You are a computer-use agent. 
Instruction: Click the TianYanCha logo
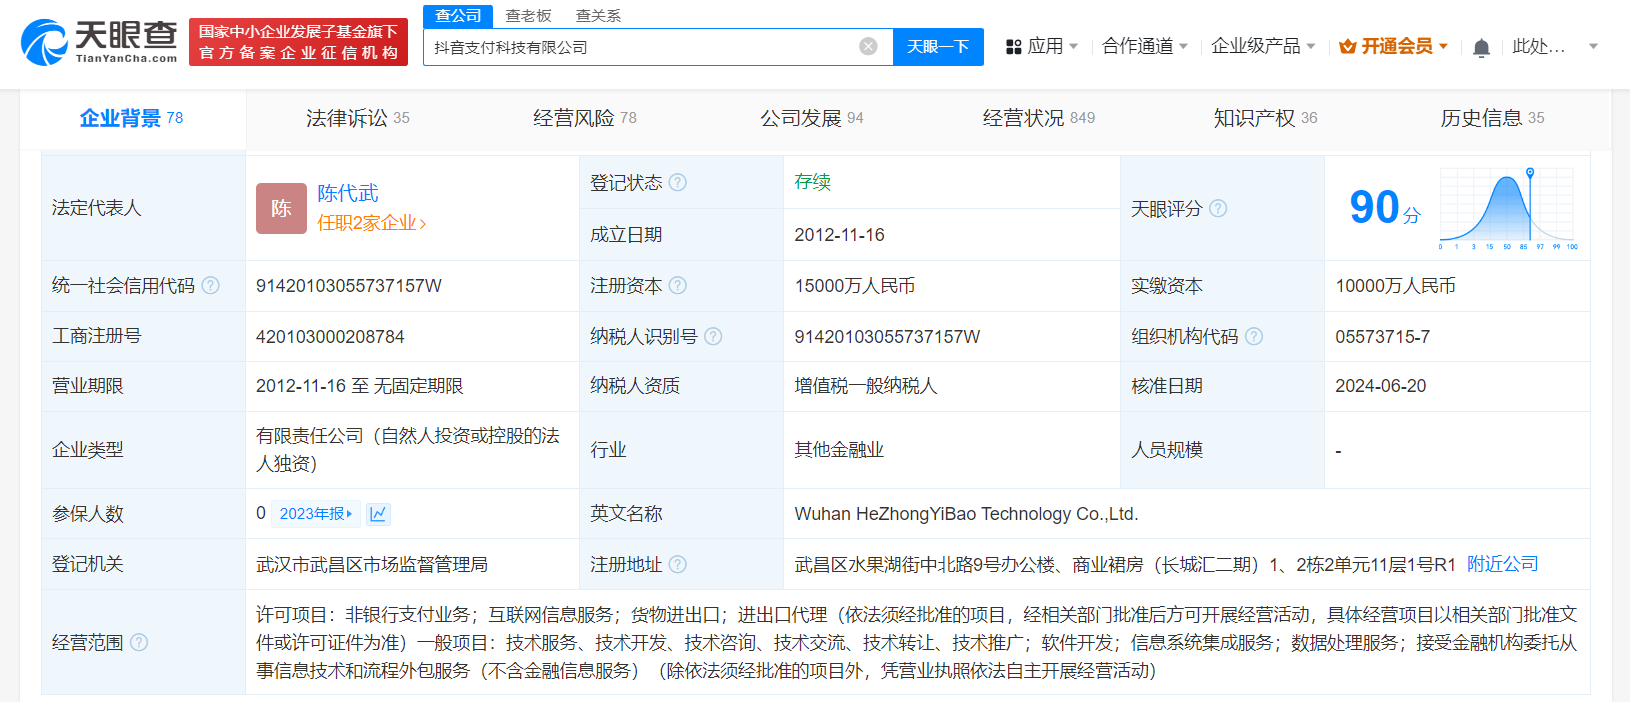(99, 43)
